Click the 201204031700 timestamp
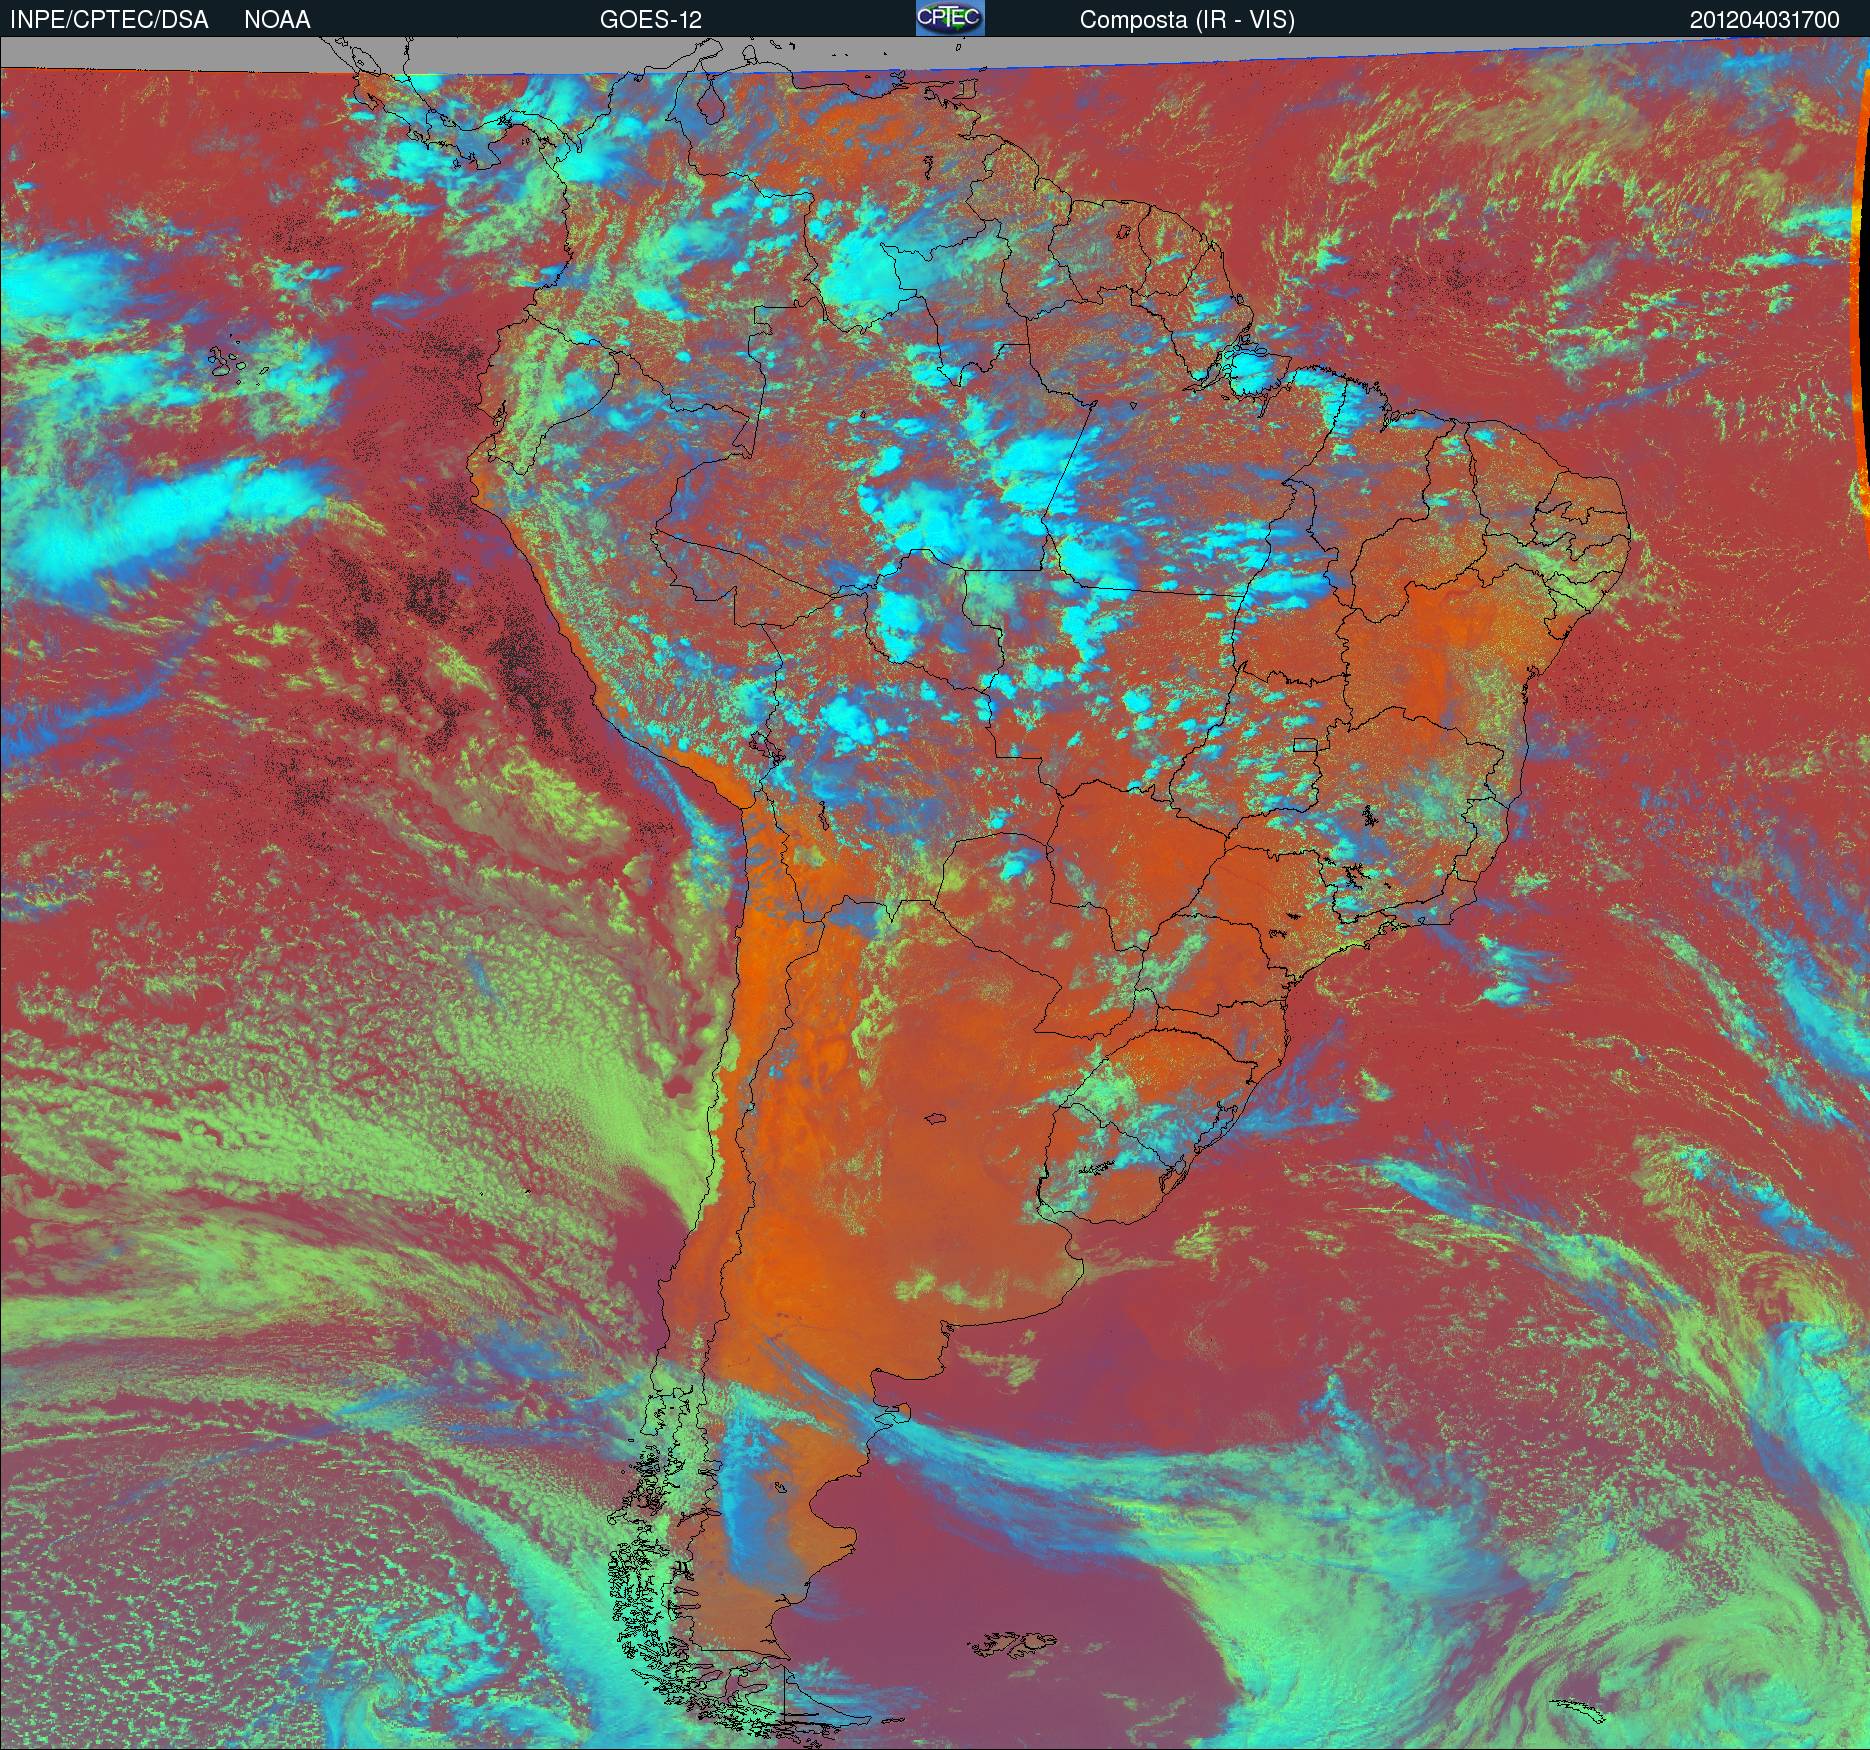 coord(1765,20)
